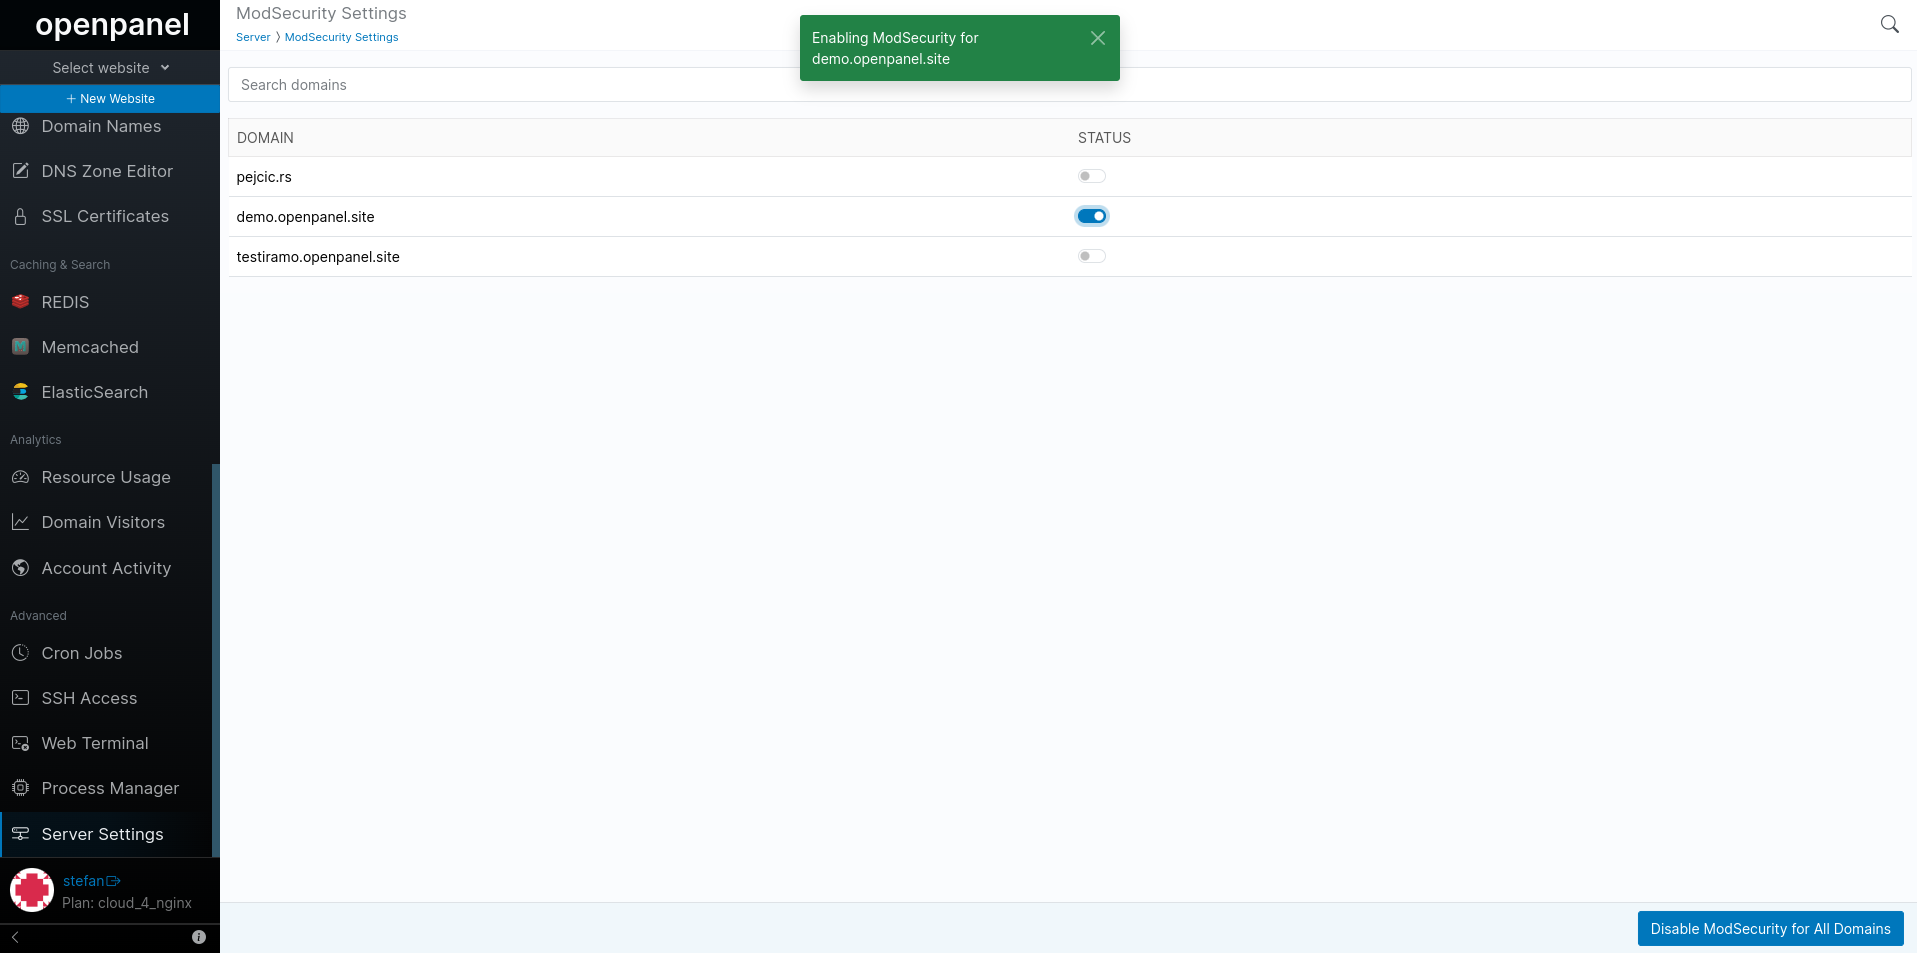This screenshot has width=1917, height=953.
Task: Click the Search domains input field
Action: 1069,85
